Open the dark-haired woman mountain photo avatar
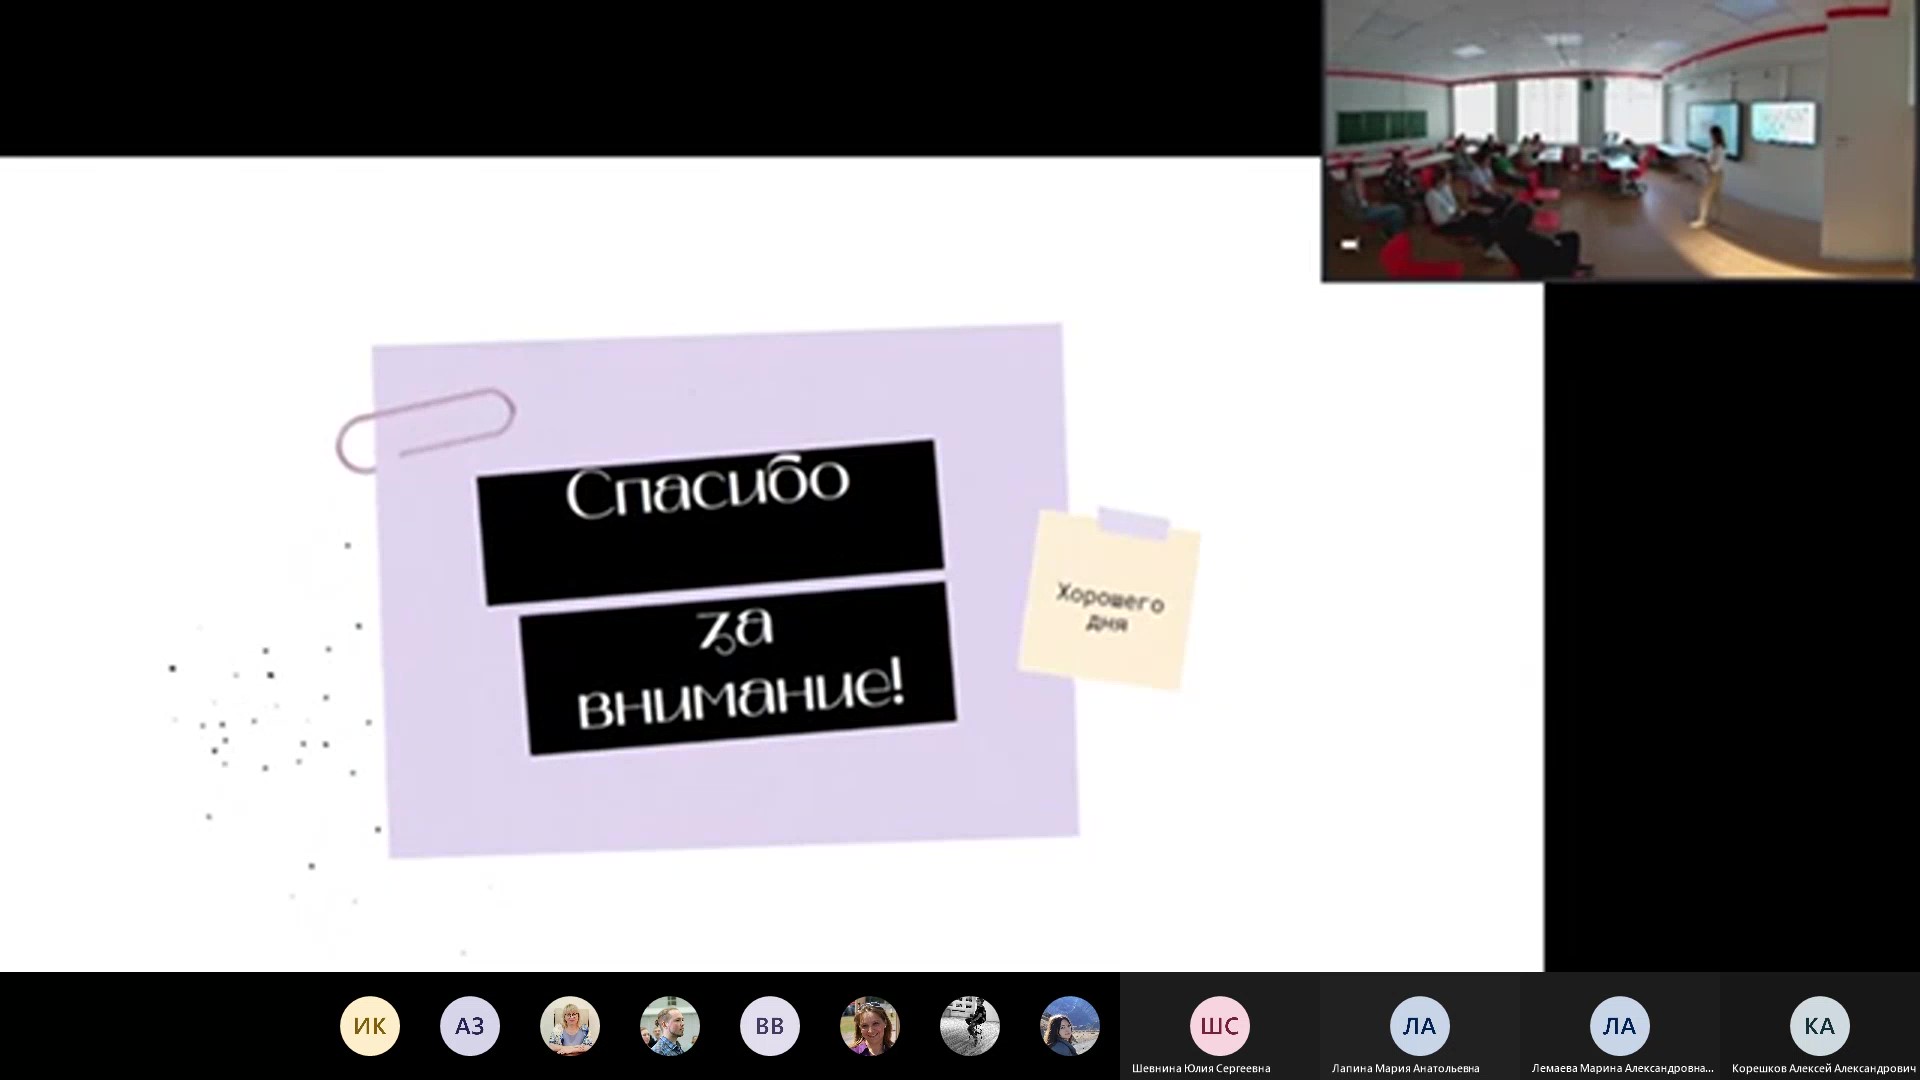Image resolution: width=1920 pixels, height=1080 pixels. click(1069, 1026)
